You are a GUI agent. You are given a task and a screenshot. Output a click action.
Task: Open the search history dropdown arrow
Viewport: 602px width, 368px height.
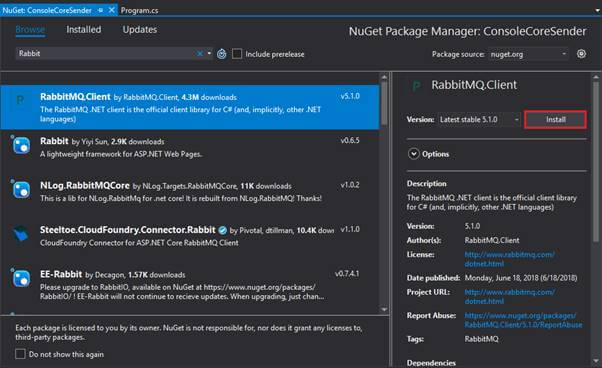(209, 53)
